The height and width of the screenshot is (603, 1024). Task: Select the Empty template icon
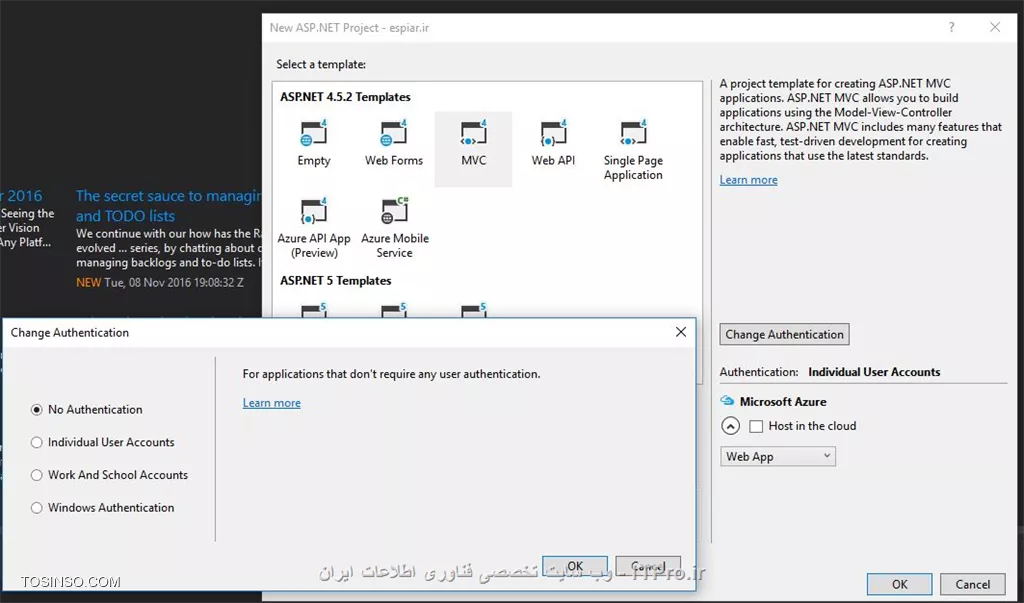[x=313, y=133]
